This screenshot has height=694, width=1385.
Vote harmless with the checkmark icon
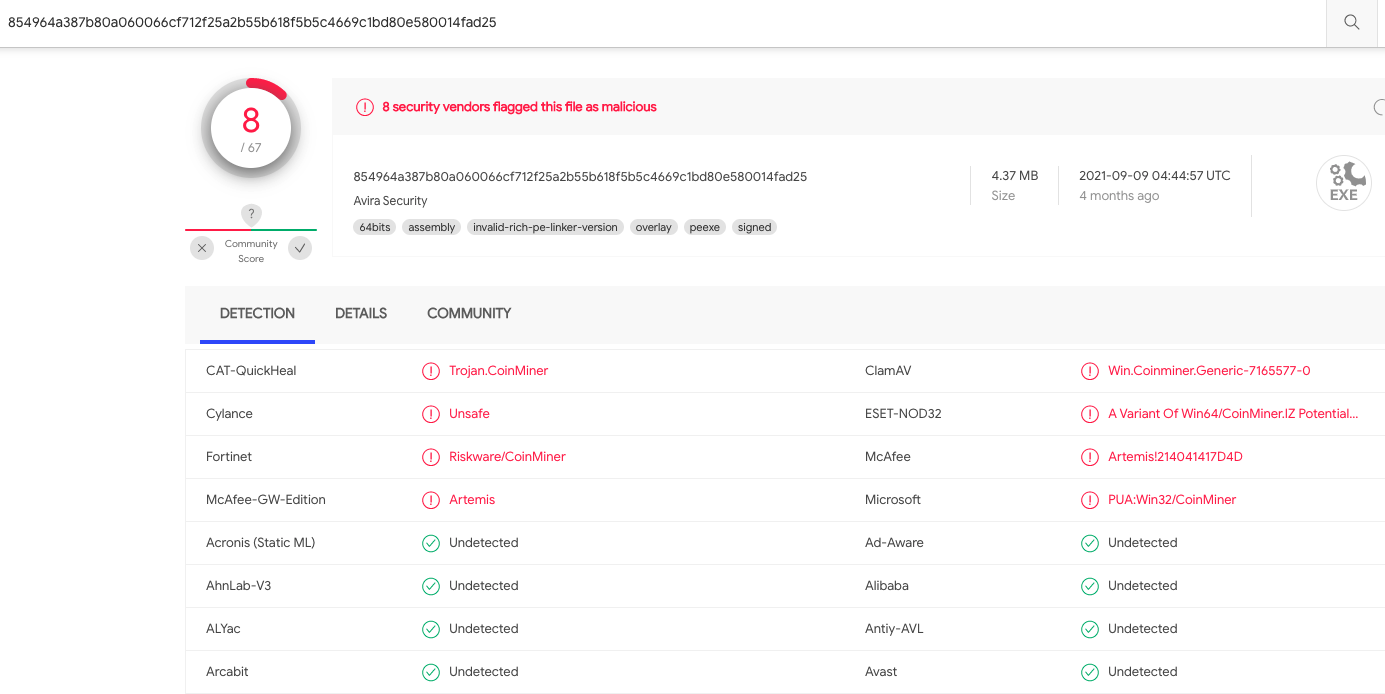click(x=300, y=248)
